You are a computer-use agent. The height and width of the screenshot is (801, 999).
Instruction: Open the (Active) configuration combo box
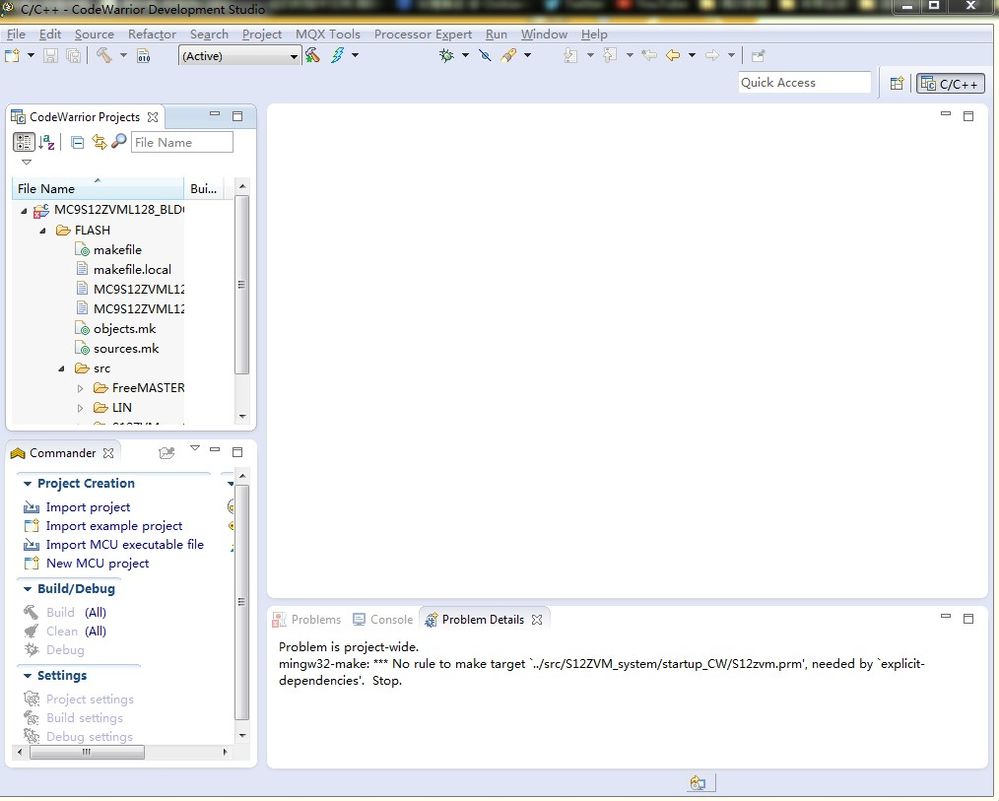[x=240, y=56]
